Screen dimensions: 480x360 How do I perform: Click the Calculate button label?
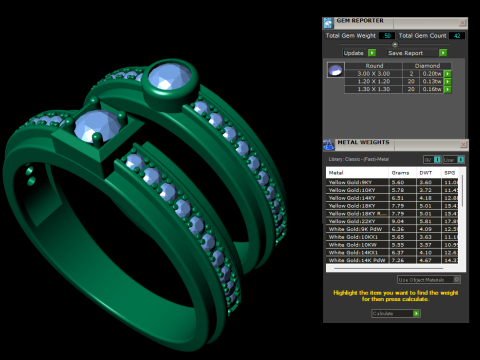coord(383,313)
